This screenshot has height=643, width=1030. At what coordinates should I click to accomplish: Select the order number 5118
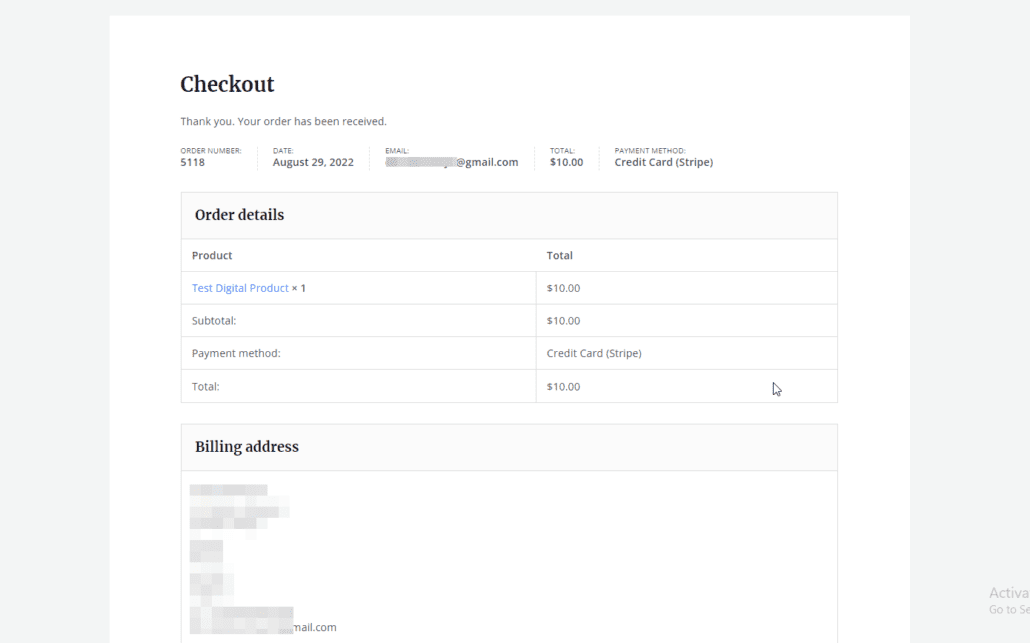[192, 162]
